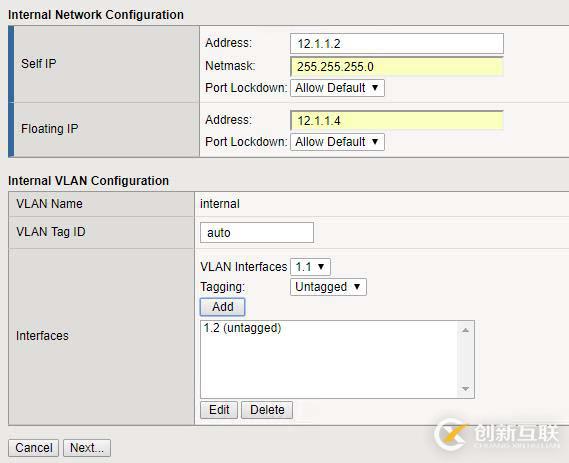The width and height of the screenshot is (569, 463).
Task: Select the 1.2 (untagged) list entry
Action: (x=242, y=328)
